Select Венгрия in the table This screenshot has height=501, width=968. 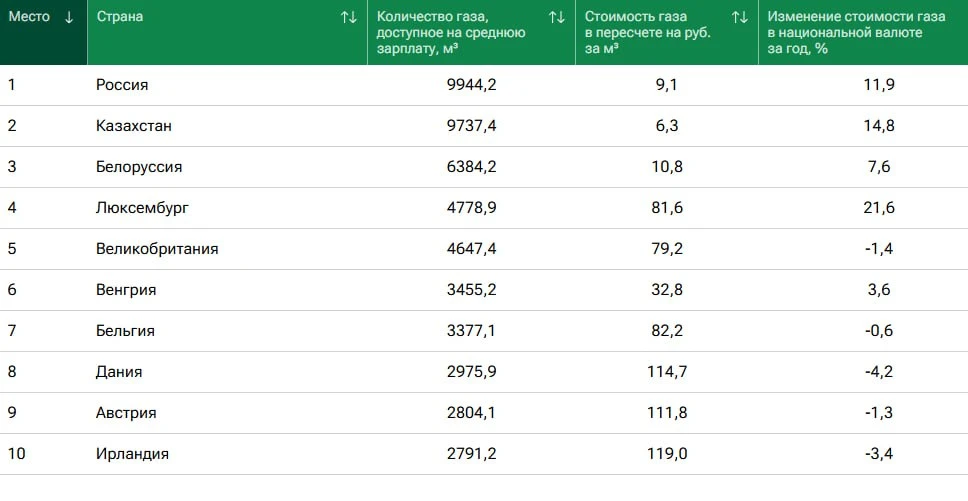[126, 290]
